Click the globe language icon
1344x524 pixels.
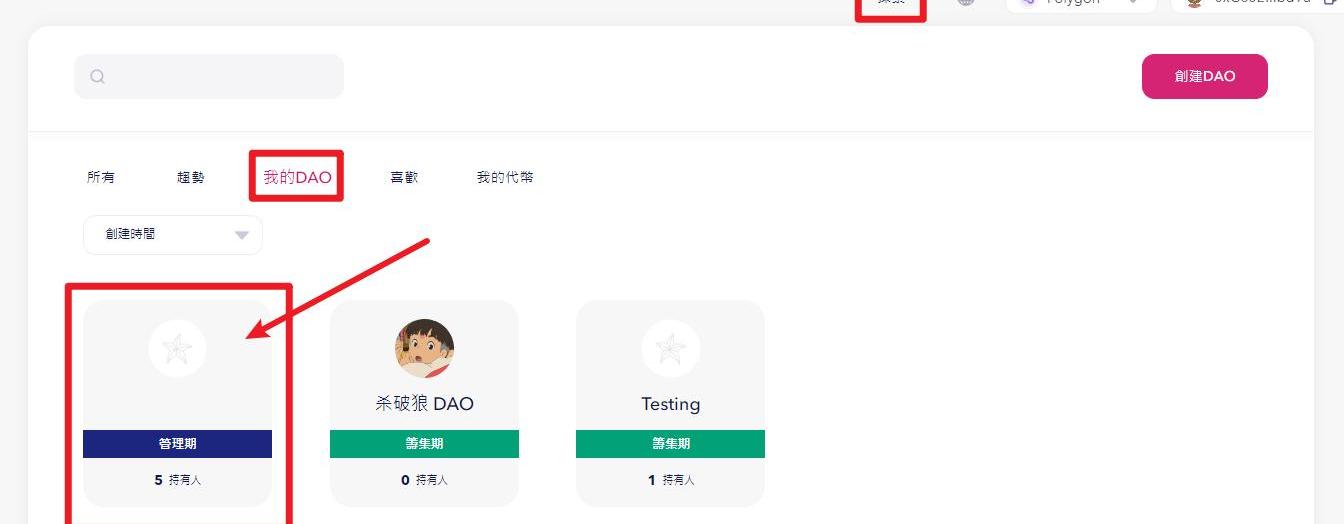(x=965, y=3)
